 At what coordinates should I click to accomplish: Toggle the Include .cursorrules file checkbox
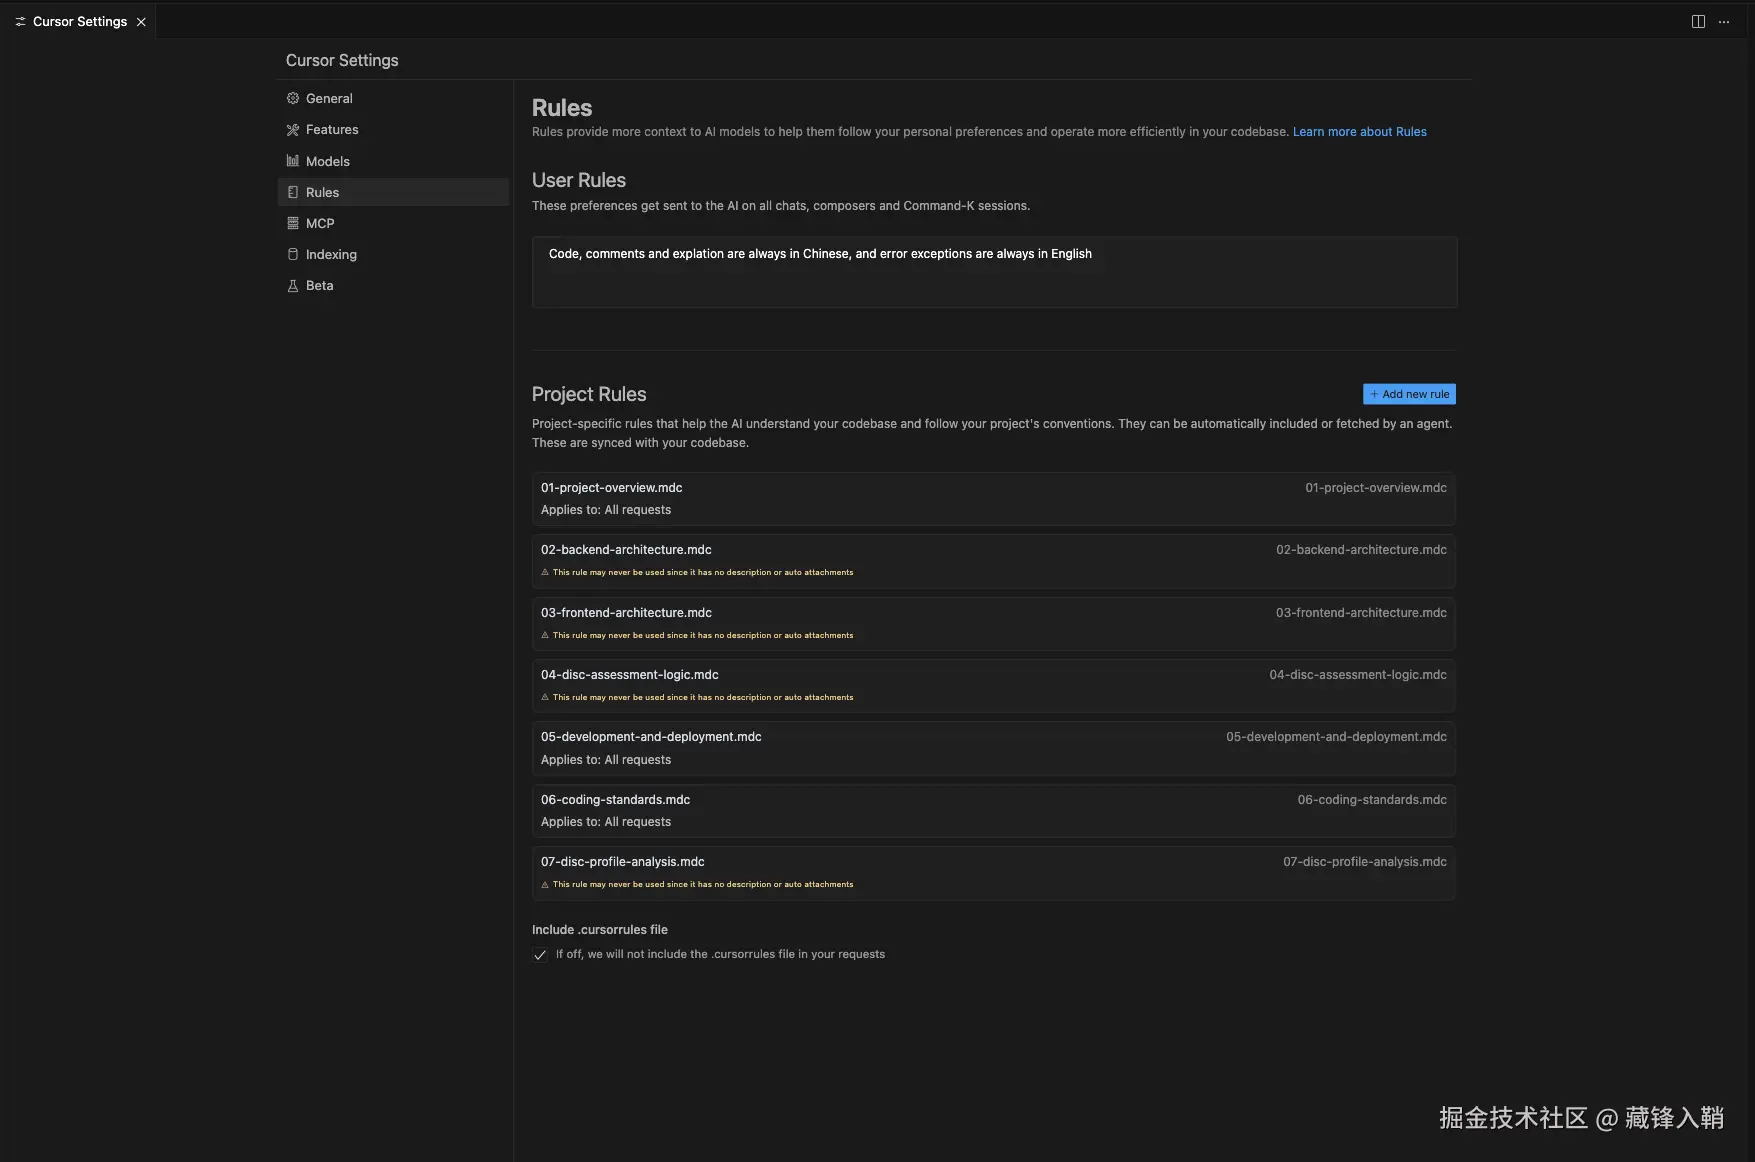click(x=540, y=955)
